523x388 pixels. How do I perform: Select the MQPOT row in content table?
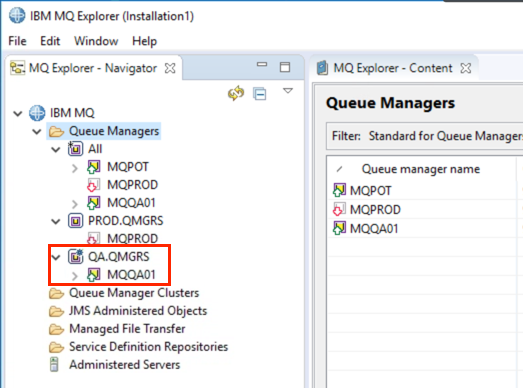coord(422,190)
